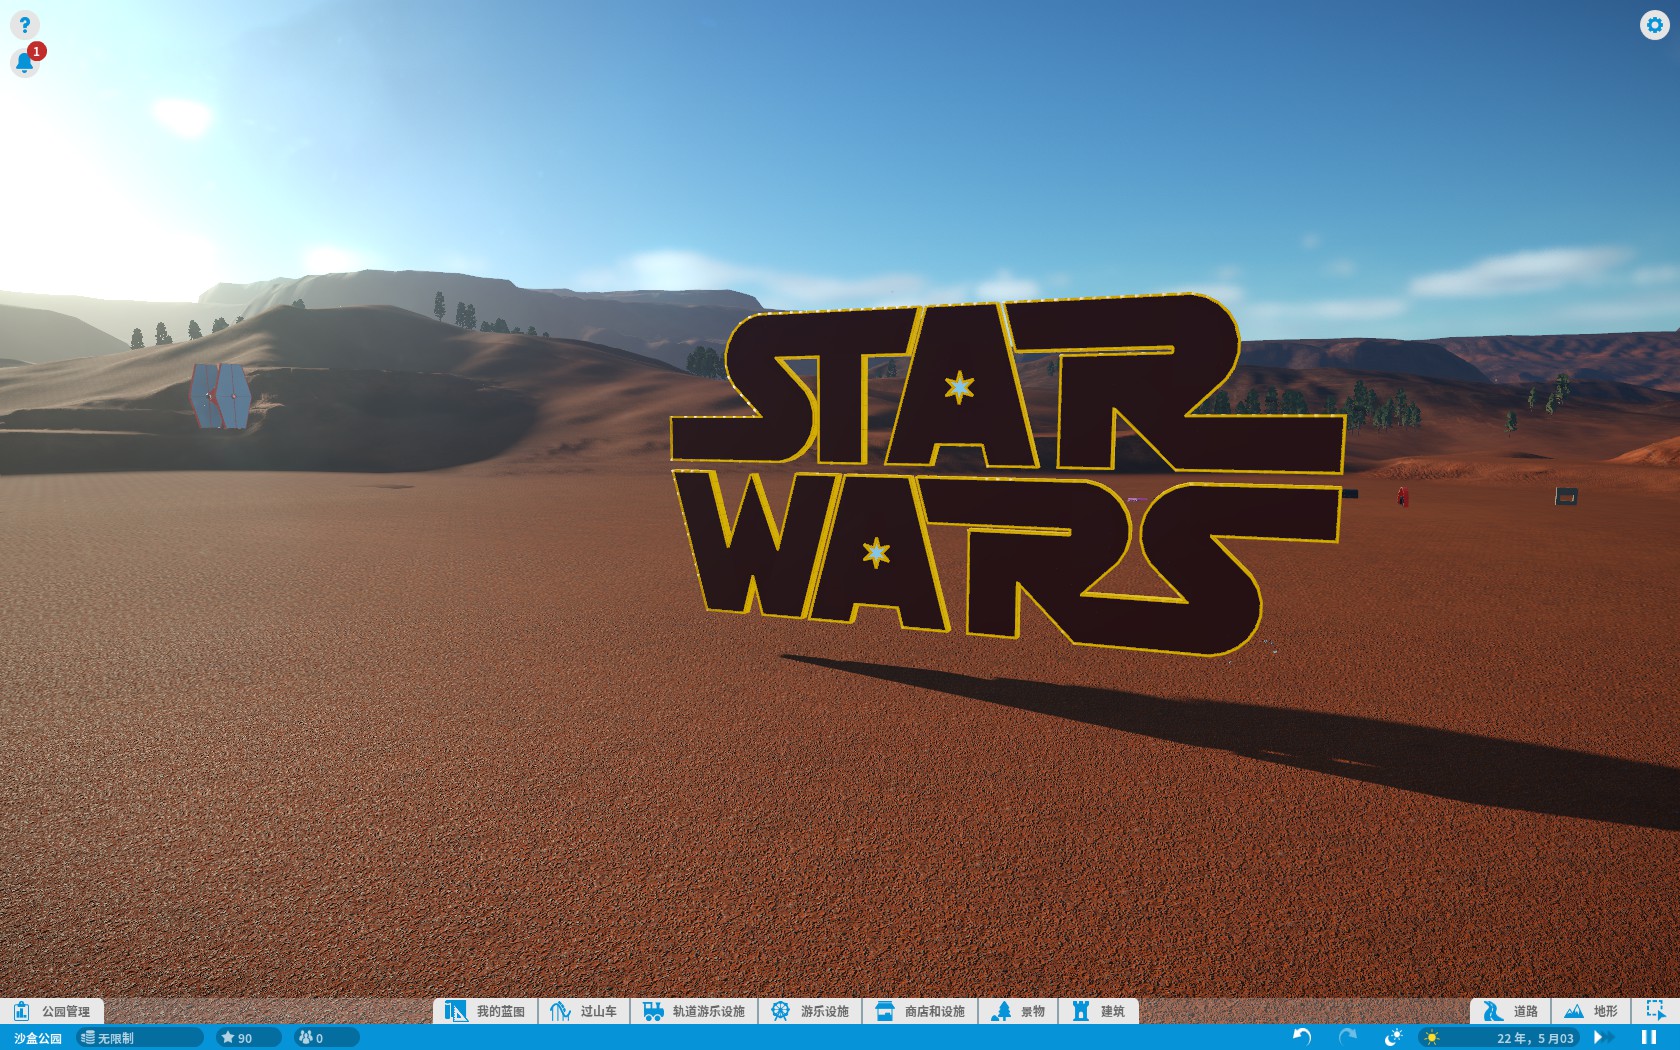Open the 地形 terrain tab
Image resolution: width=1680 pixels, height=1050 pixels.
point(1591,1011)
